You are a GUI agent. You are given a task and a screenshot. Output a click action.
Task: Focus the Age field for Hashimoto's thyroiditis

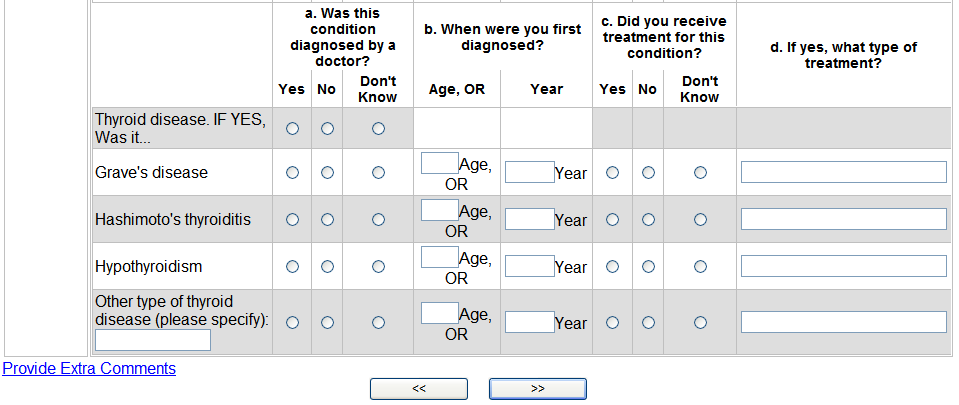pos(440,210)
